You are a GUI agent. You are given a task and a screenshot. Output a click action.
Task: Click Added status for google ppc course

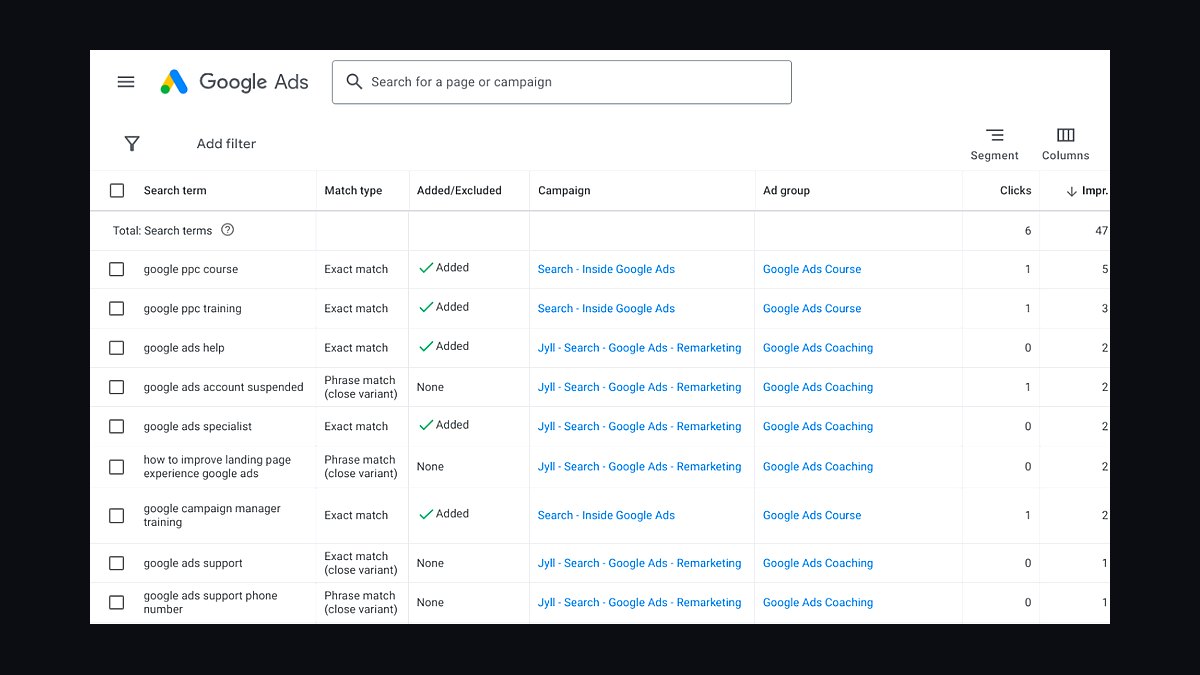[444, 268]
